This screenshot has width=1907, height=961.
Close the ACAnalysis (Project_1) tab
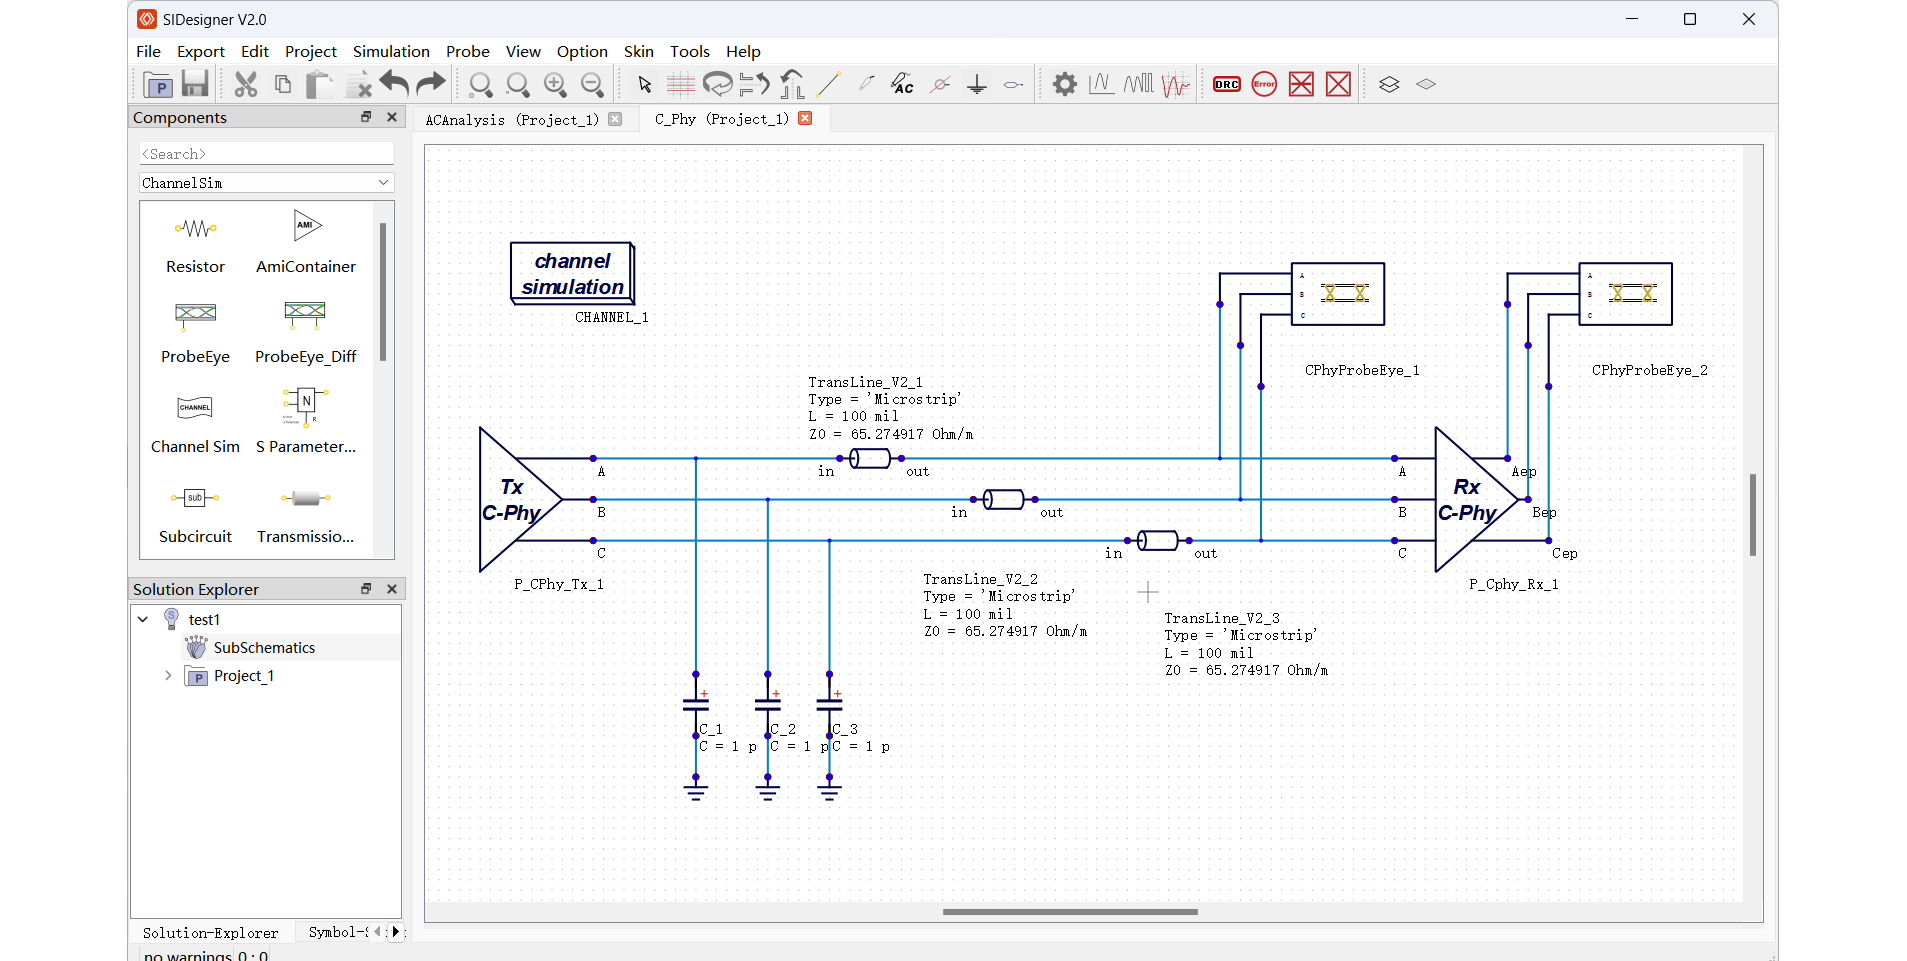615,119
